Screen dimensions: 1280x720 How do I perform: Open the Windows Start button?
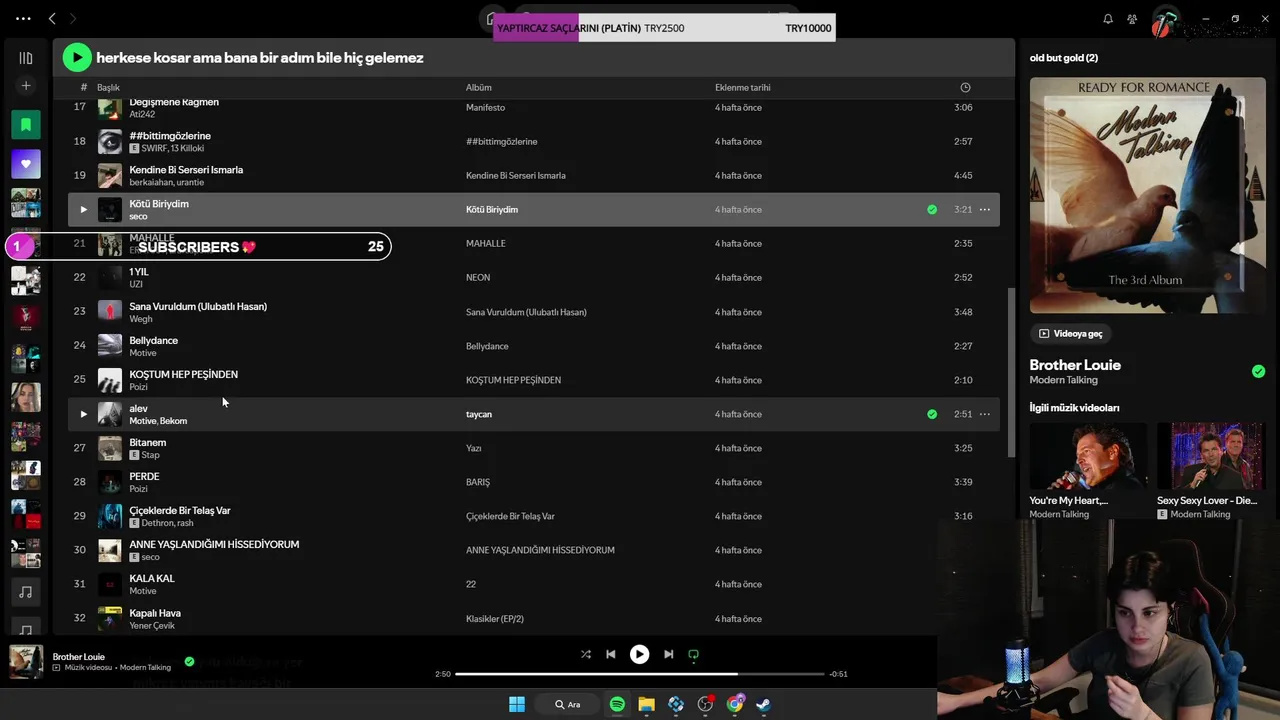tap(517, 704)
